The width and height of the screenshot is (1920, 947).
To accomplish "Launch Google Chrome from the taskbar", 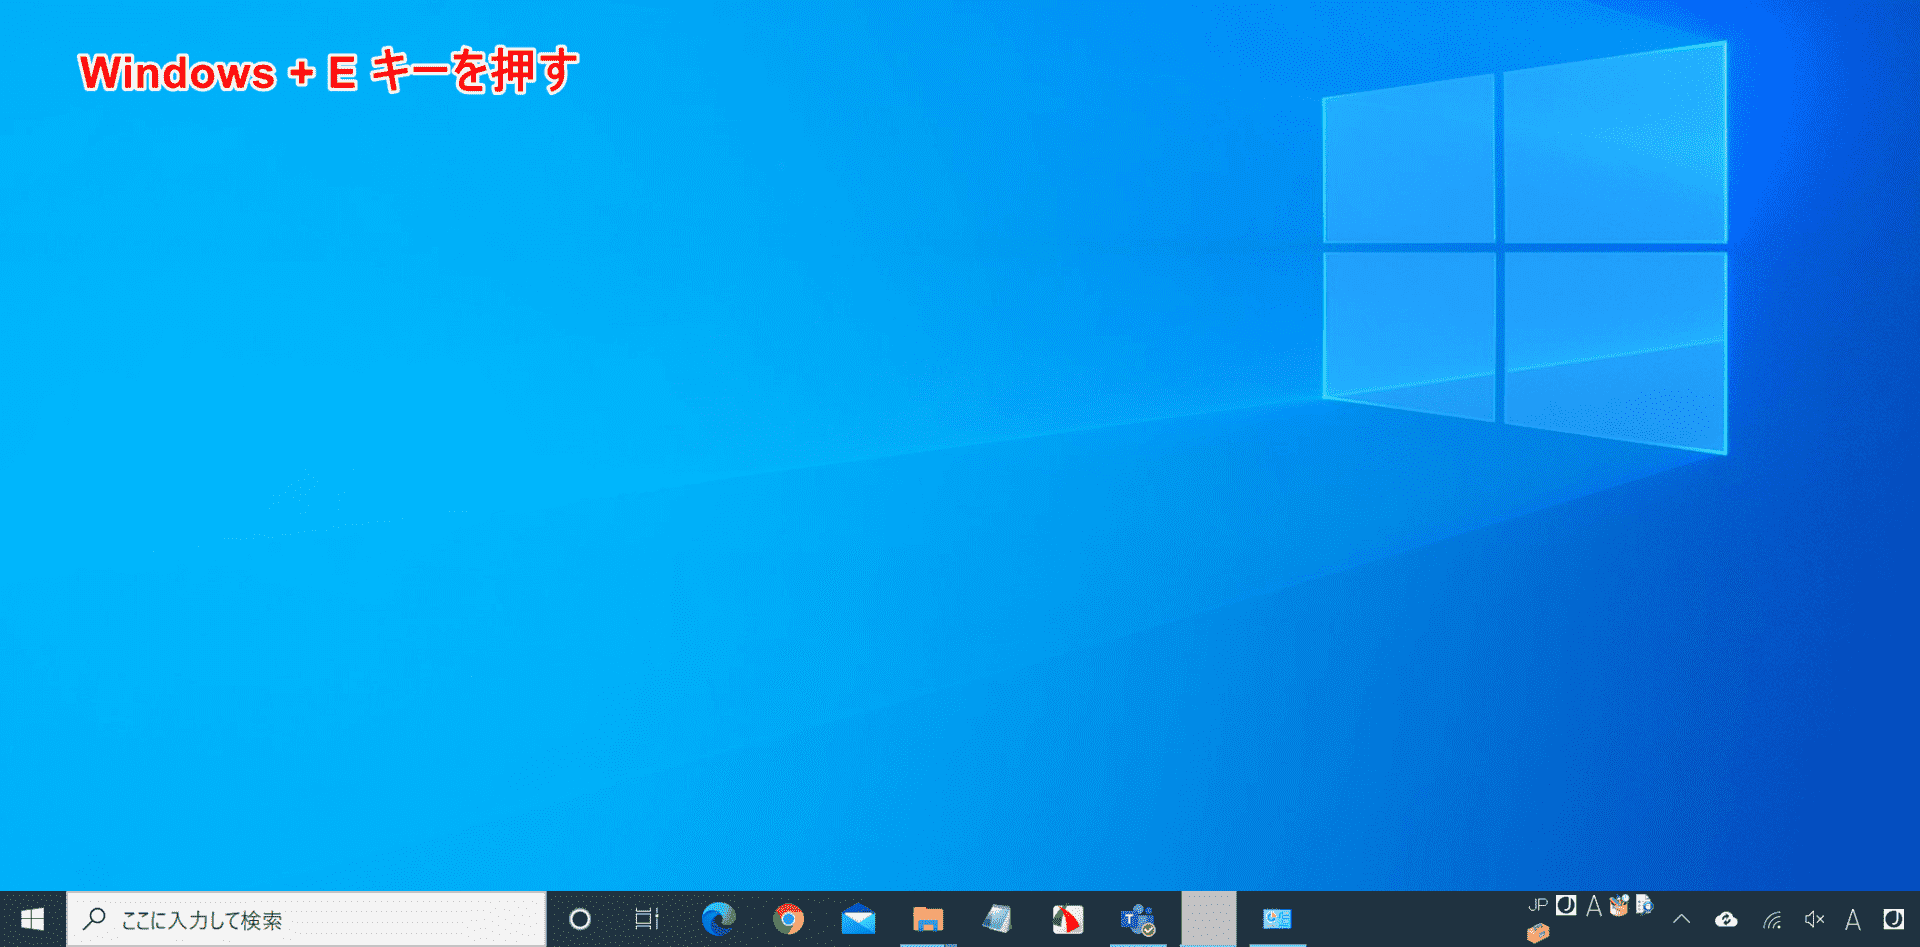I will click(x=788, y=919).
